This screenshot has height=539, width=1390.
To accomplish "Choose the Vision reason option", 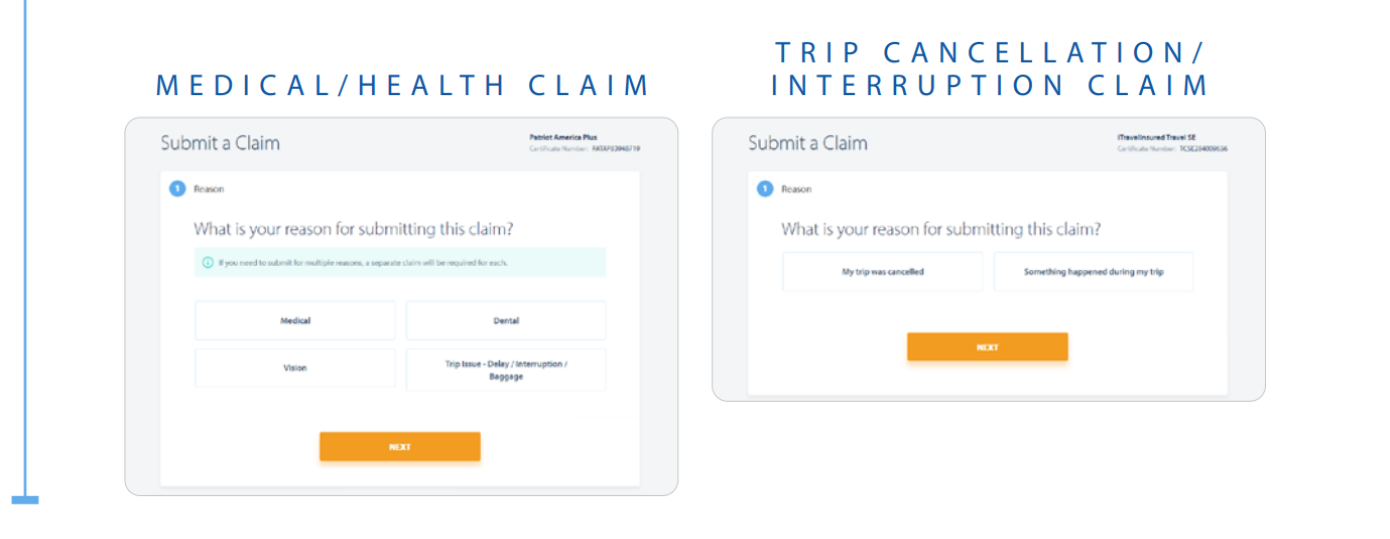I will coord(295,368).
